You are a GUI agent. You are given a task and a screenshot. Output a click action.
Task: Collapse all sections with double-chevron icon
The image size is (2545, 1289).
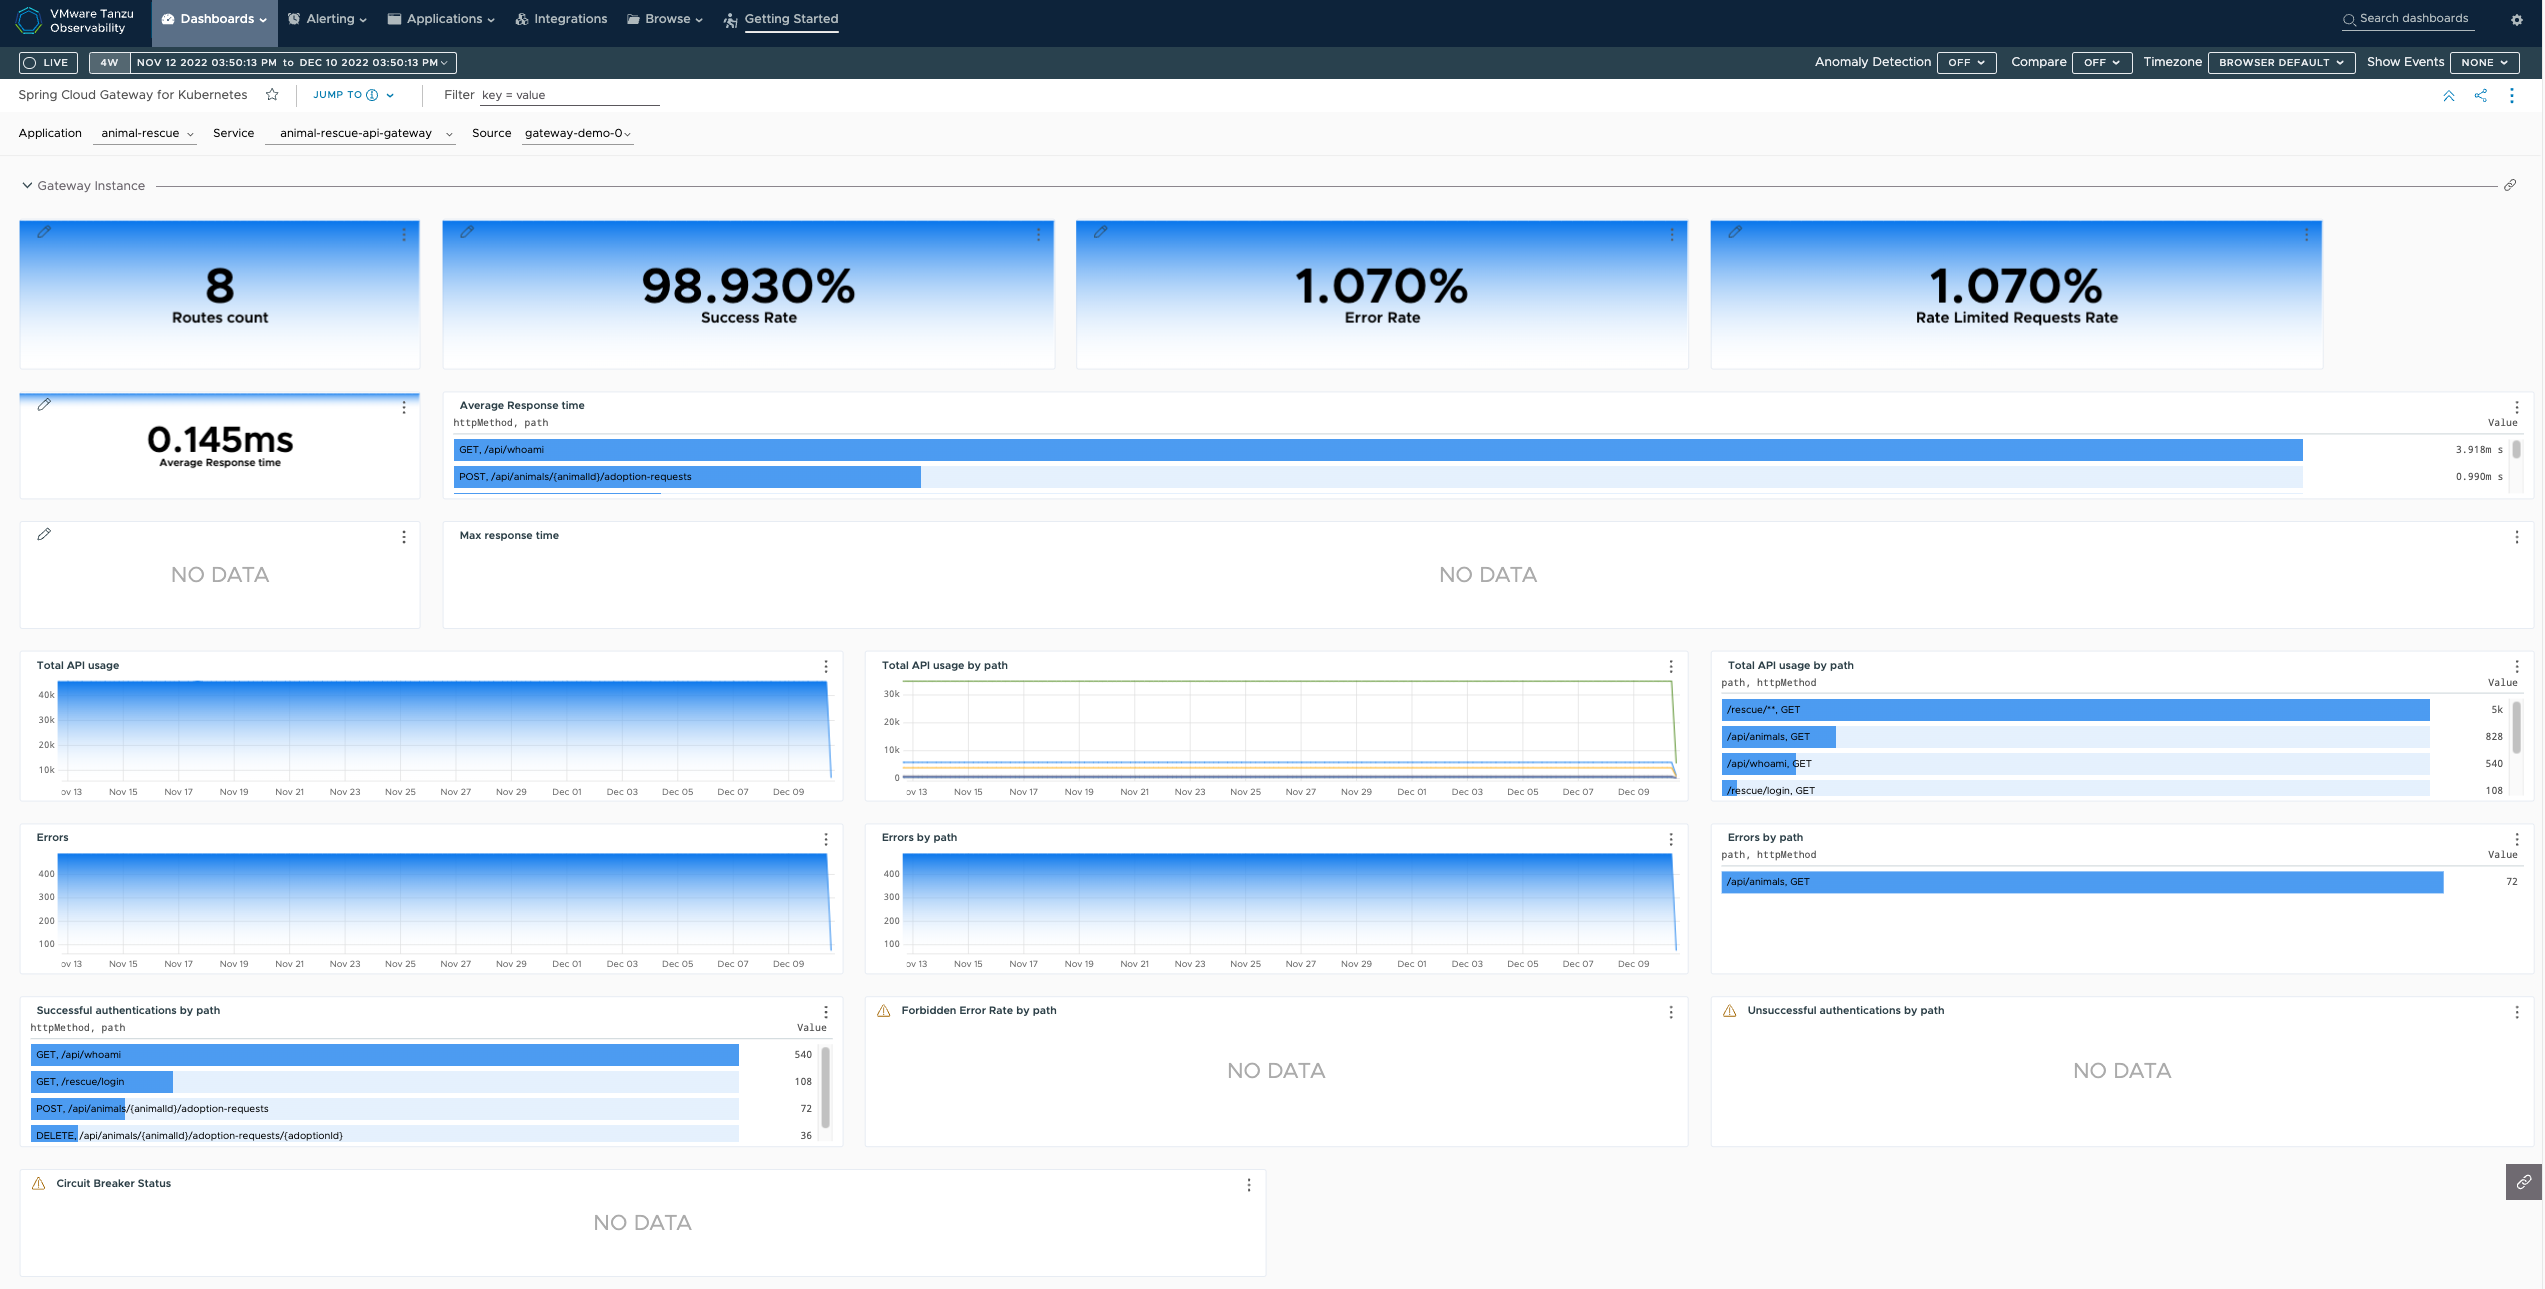[x=2449, y=96]
